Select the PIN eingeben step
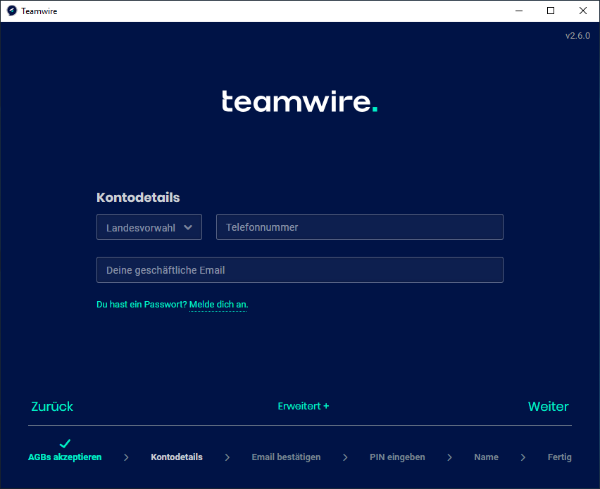600x489 pixels. [396, 457]
